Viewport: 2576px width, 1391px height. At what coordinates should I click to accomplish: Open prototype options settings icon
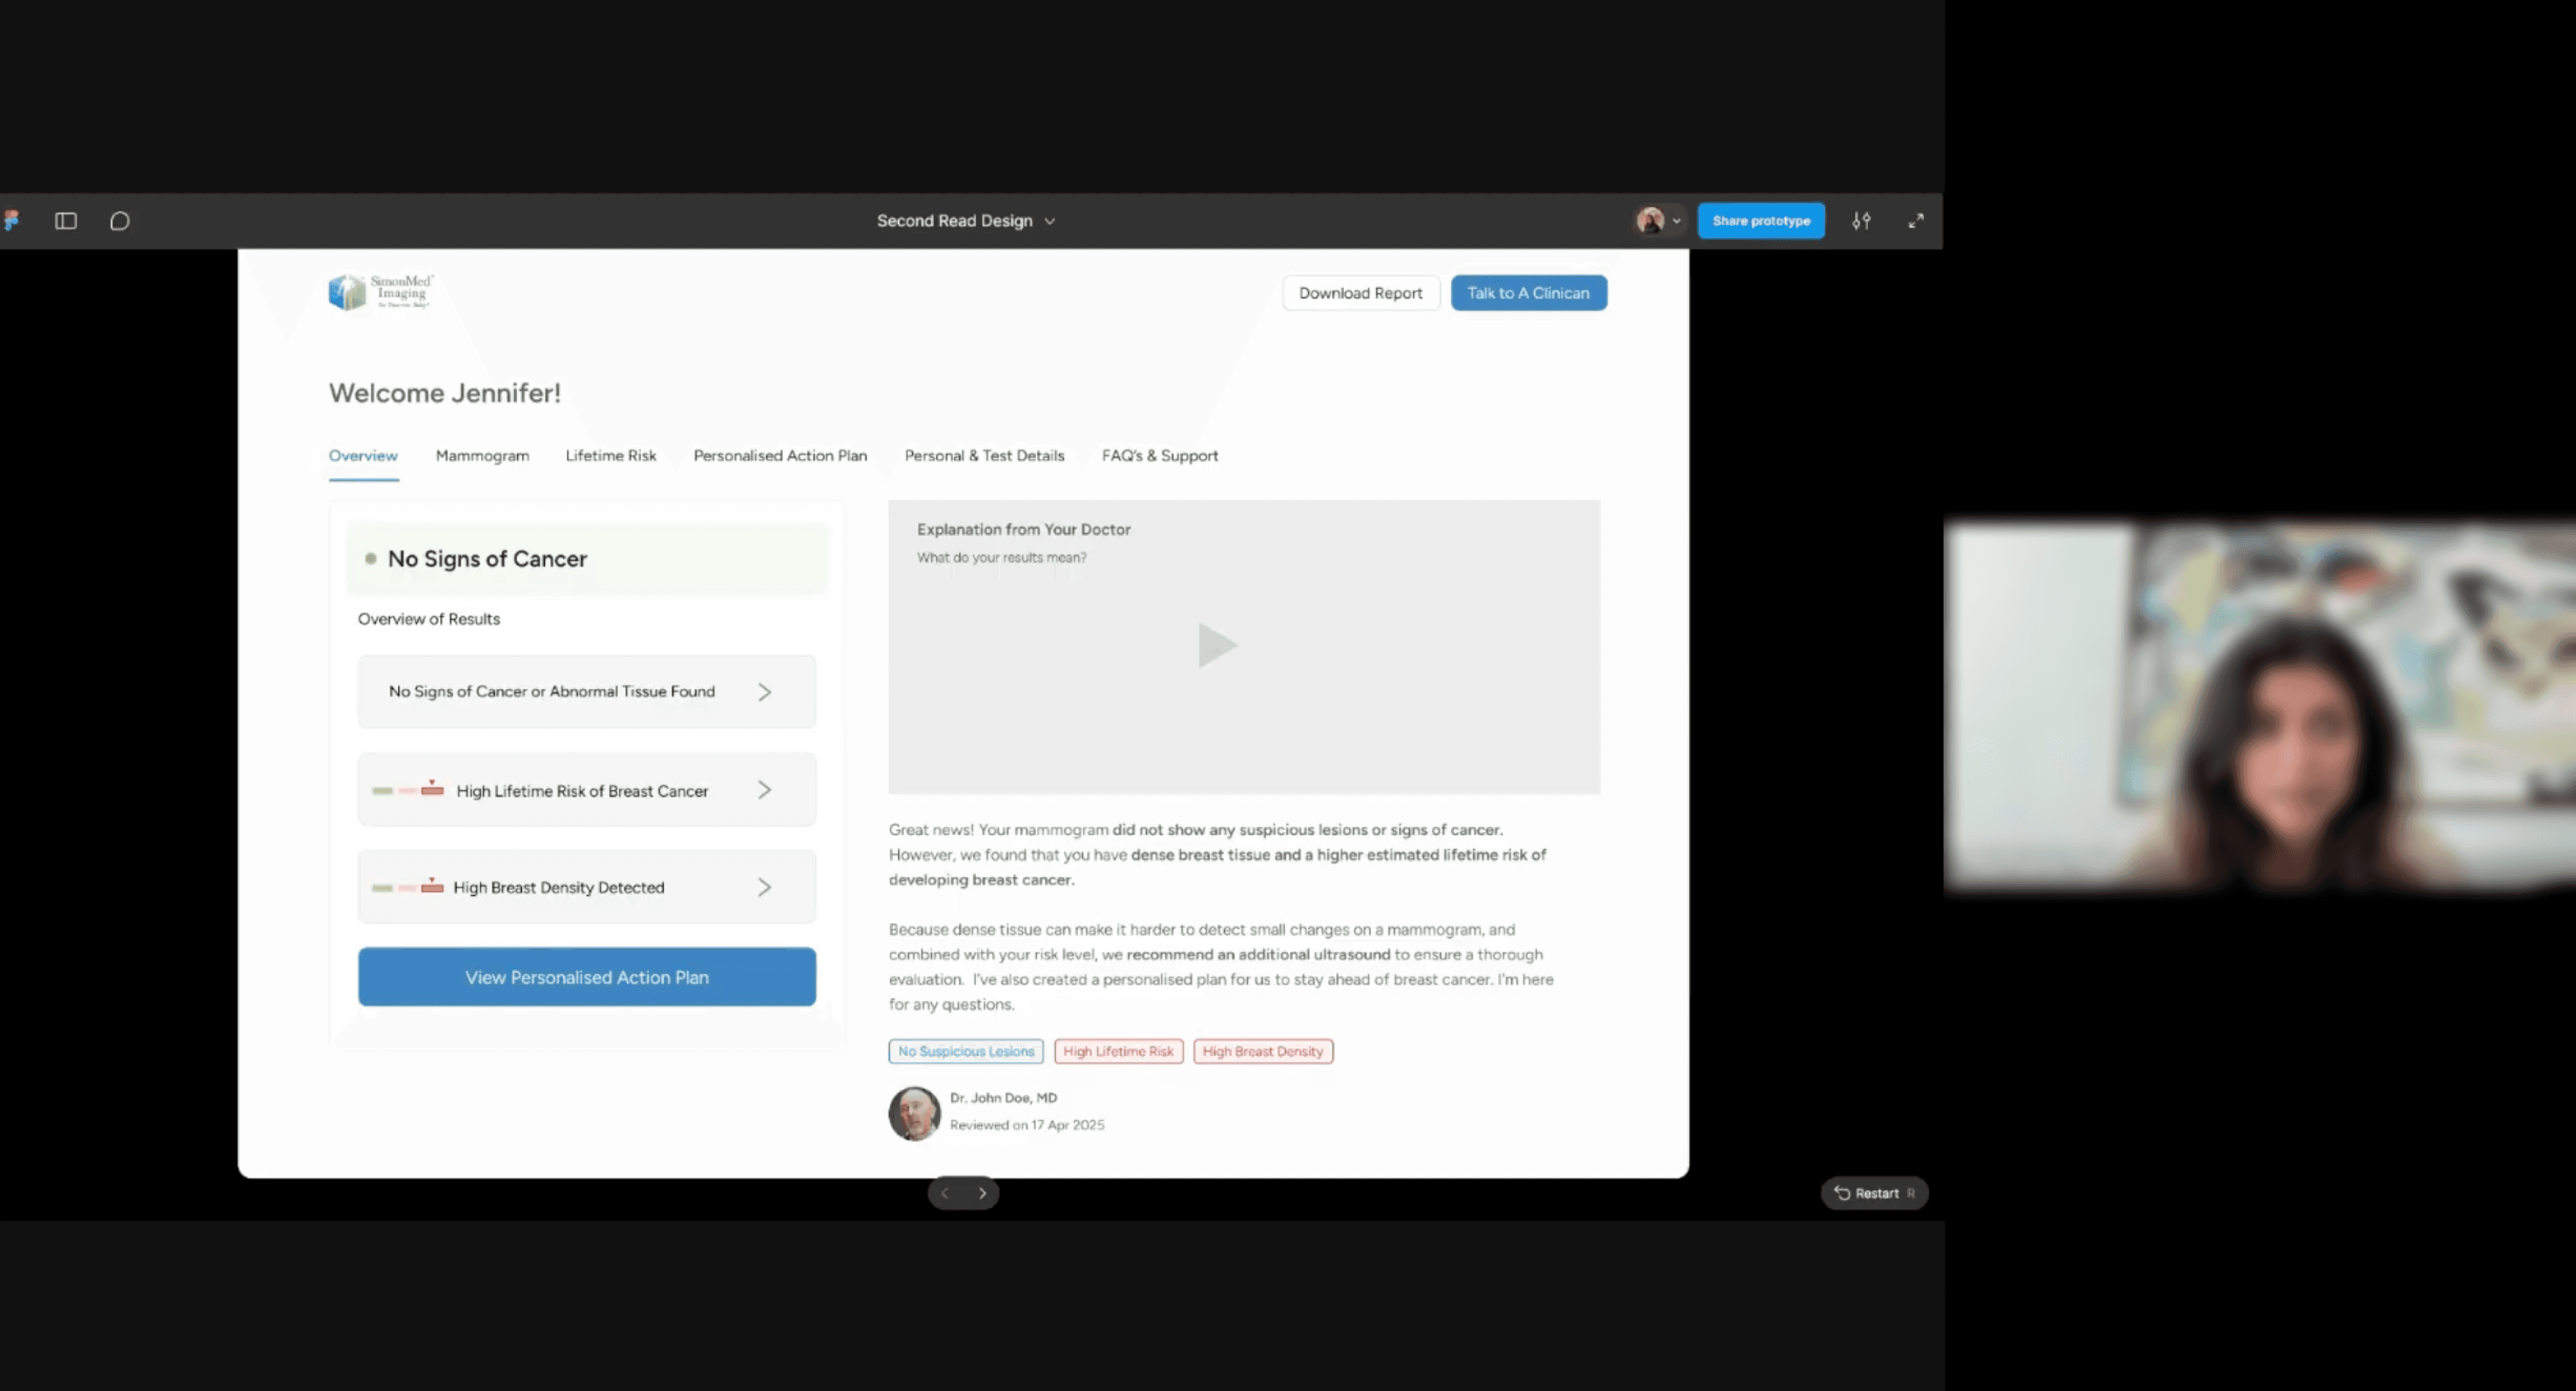tap(1861, 221)
